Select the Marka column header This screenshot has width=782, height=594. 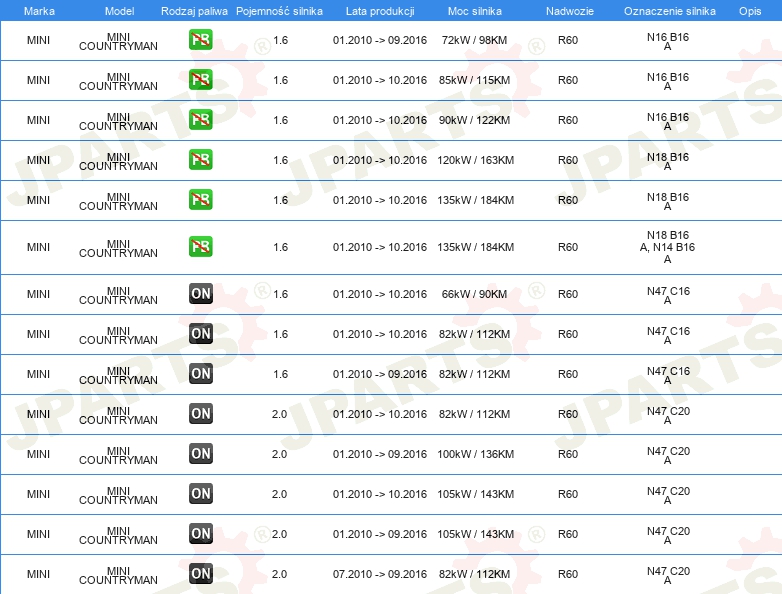pyautogui.click(x=39, y=11)
